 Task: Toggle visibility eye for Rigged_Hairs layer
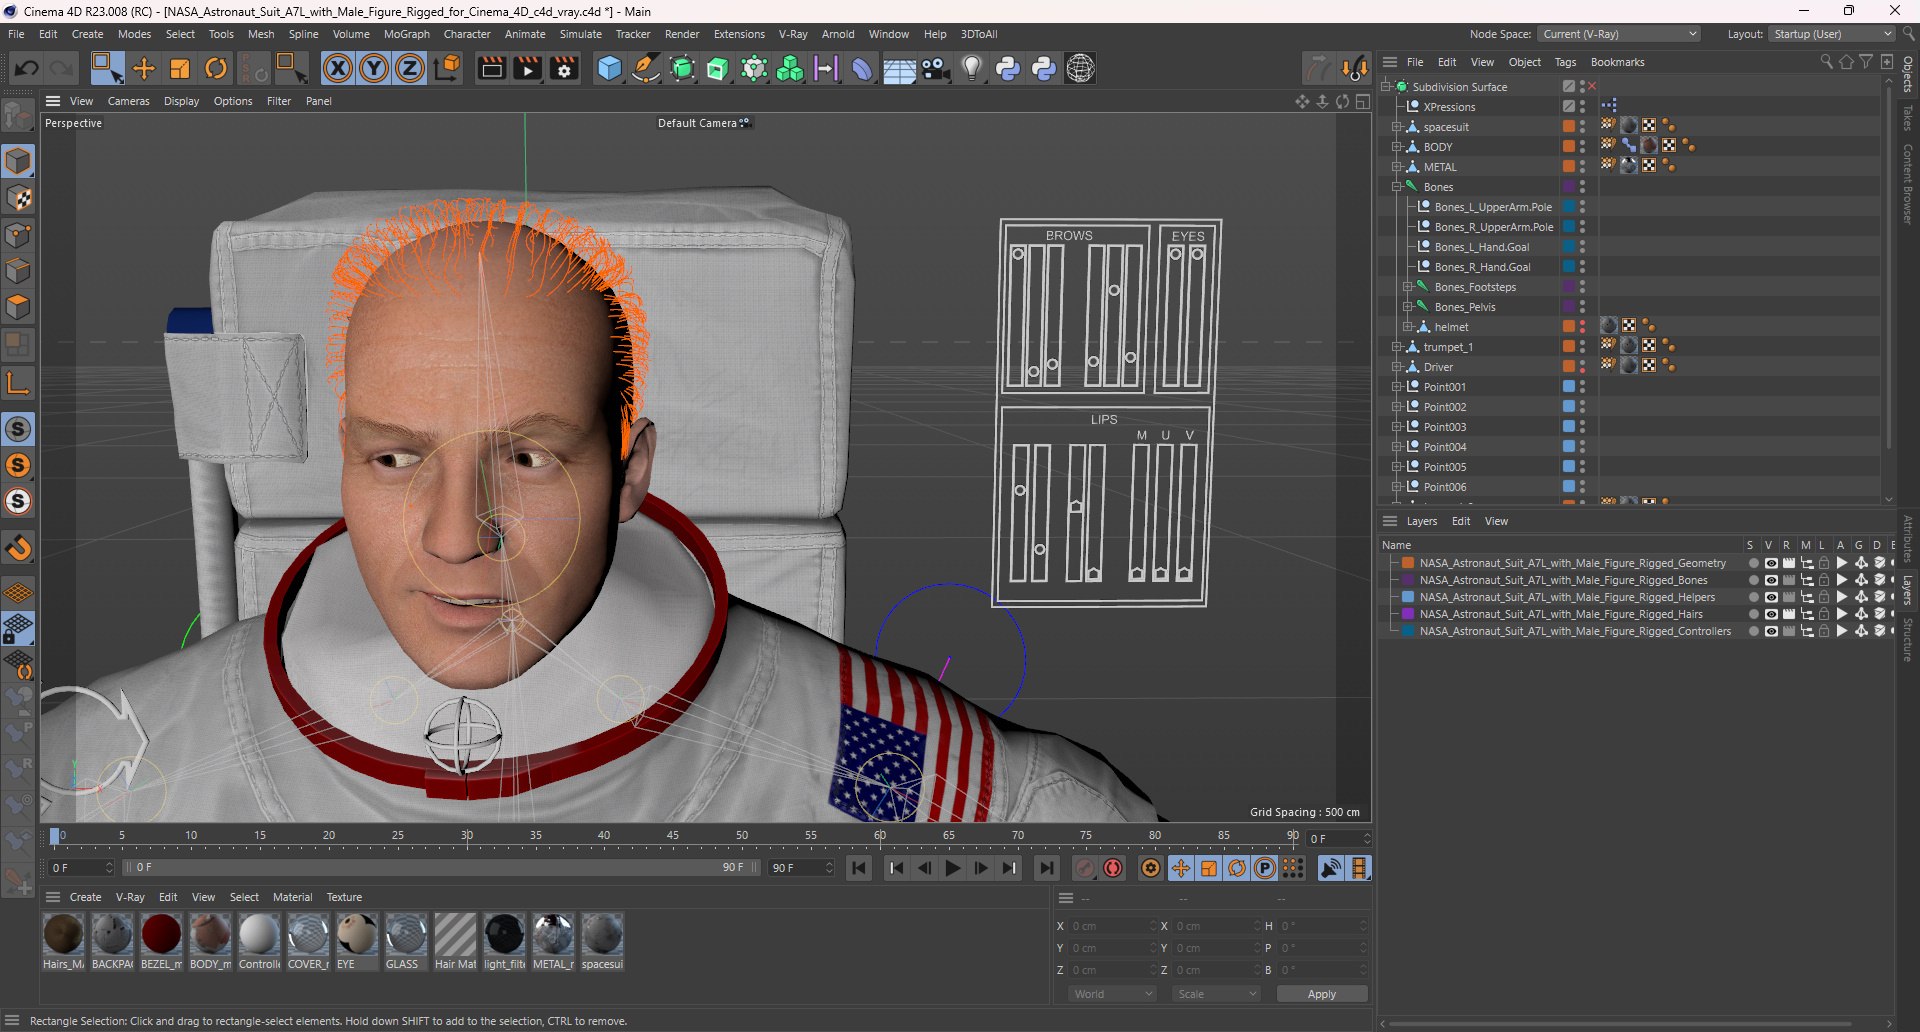click(x=1771, y=614)
